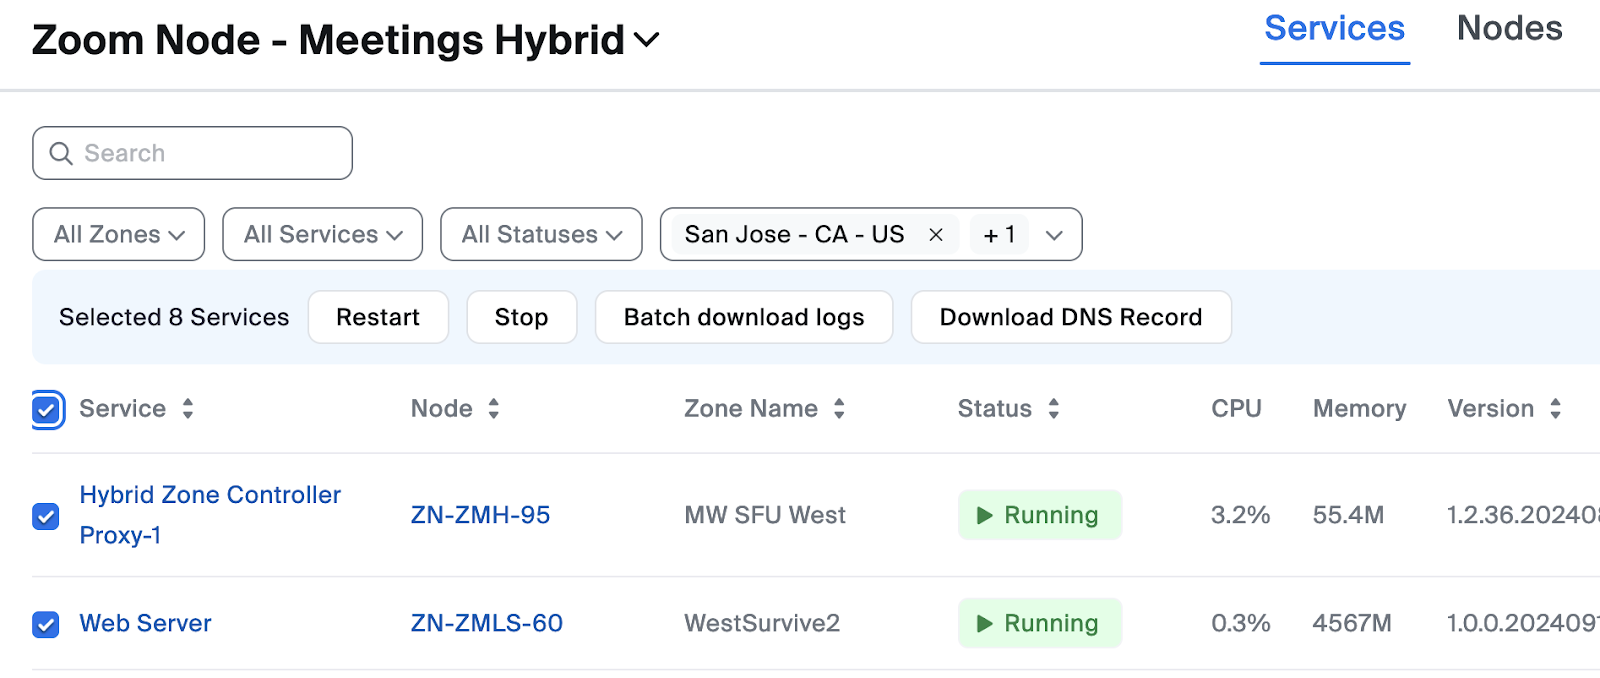Expand the Zoom Node - Meetings Hybrid title dropdown

[x=647, y=40]
